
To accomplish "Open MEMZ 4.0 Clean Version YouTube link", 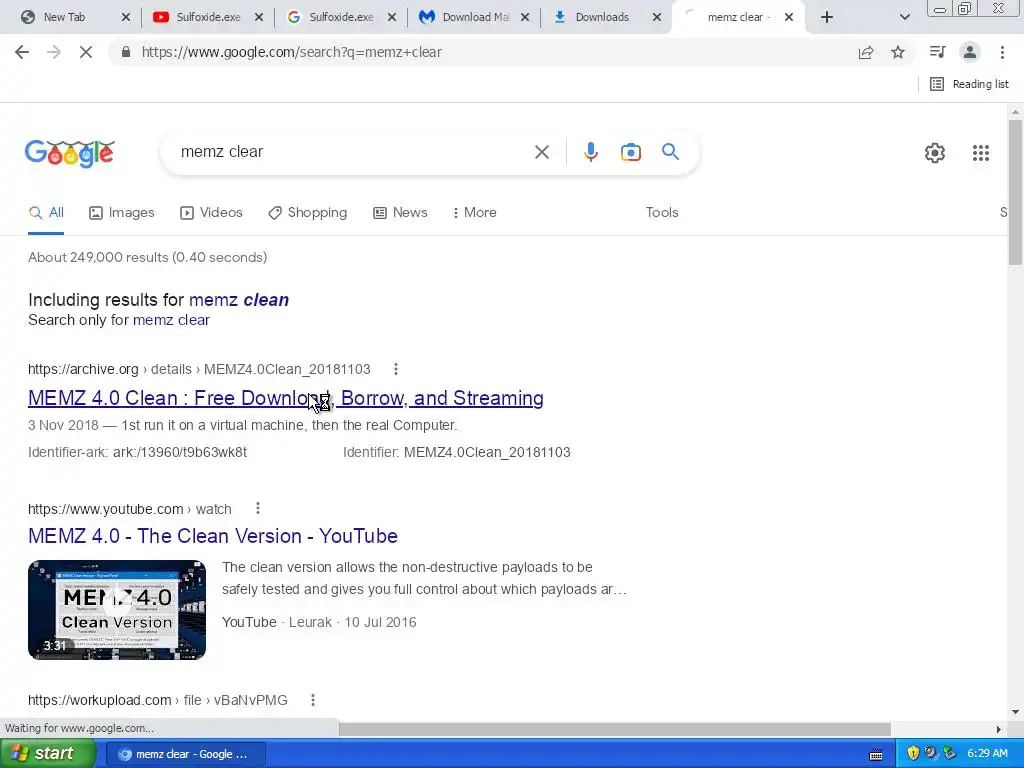I will coord(213,536).
